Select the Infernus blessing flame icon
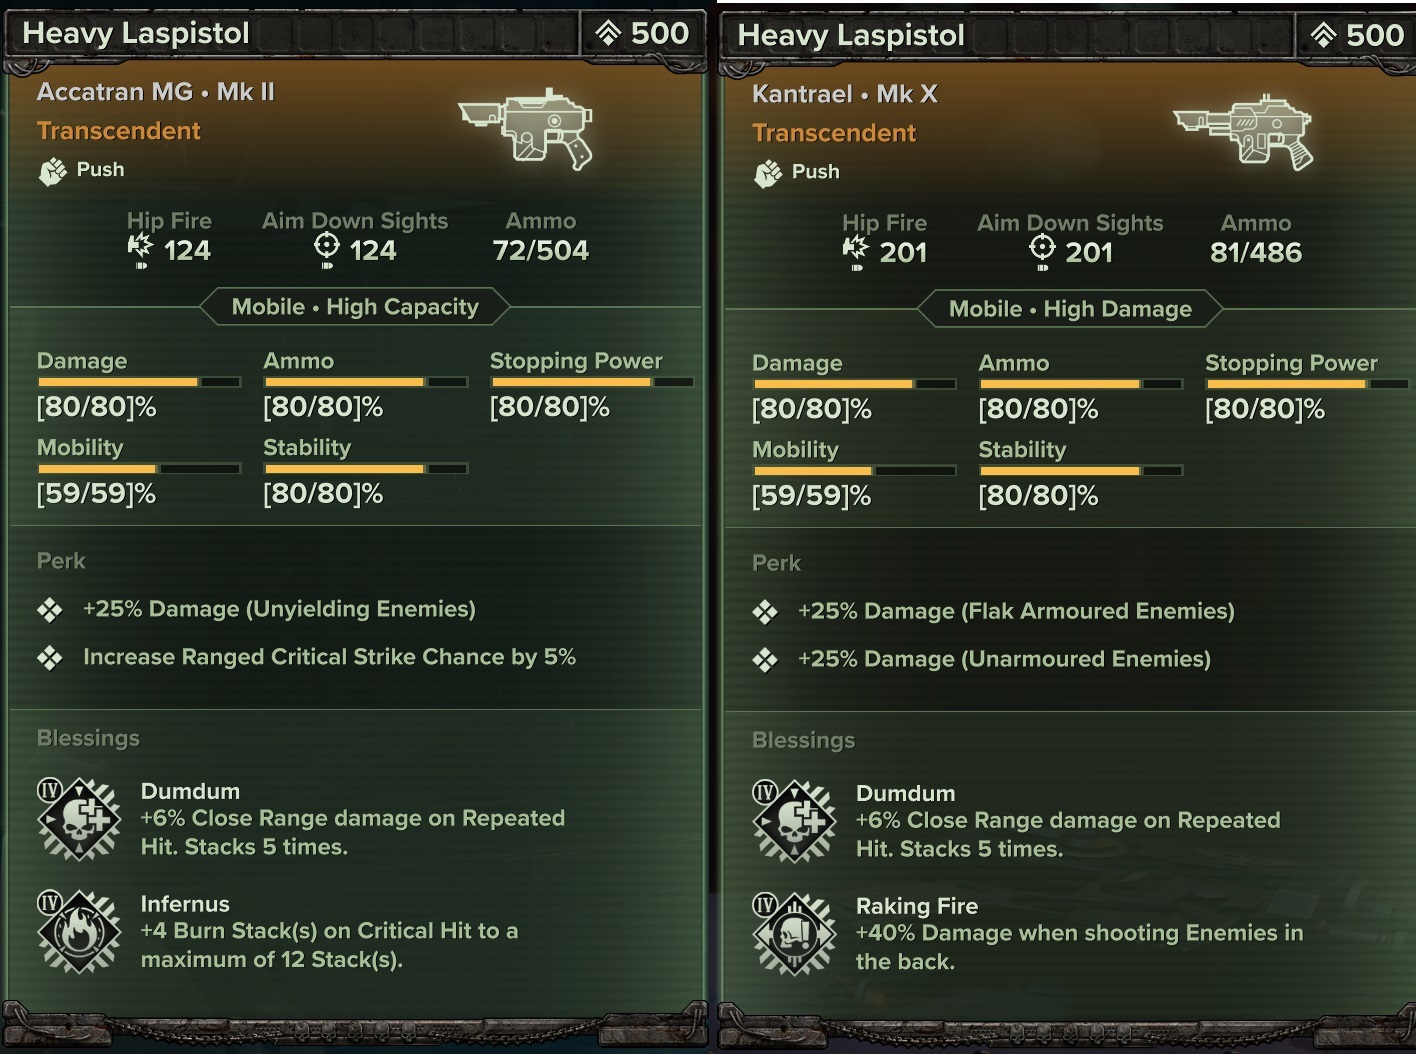 [x=79, y=932]
